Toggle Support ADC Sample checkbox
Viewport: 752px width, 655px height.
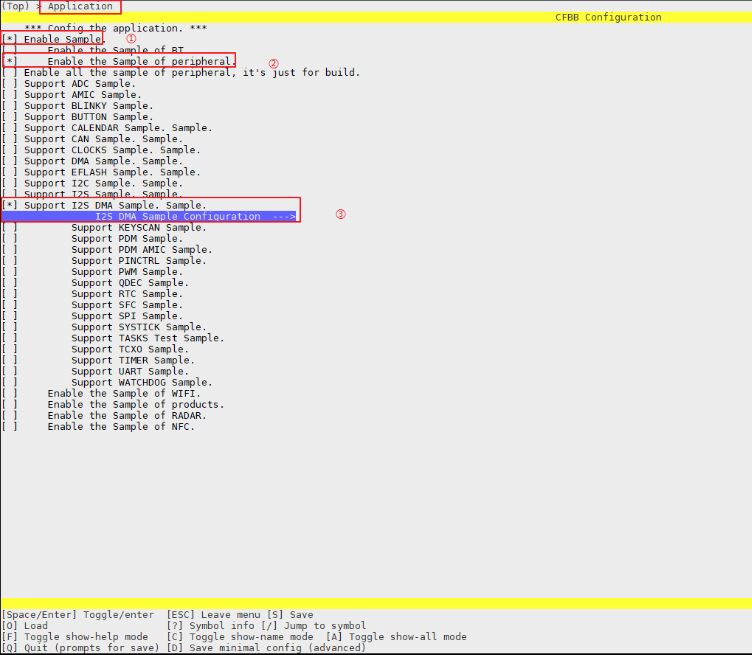point(10,84)
